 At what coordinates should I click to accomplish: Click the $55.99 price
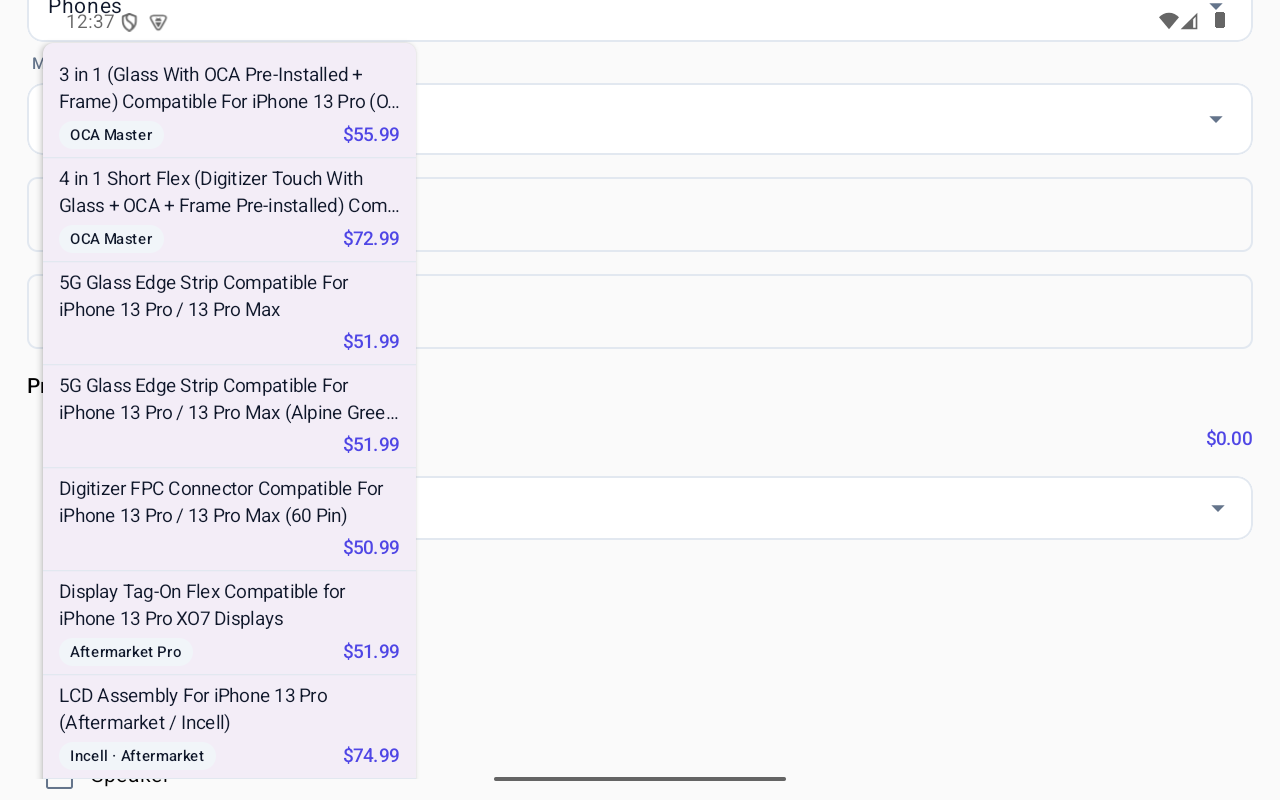point(371,135)
